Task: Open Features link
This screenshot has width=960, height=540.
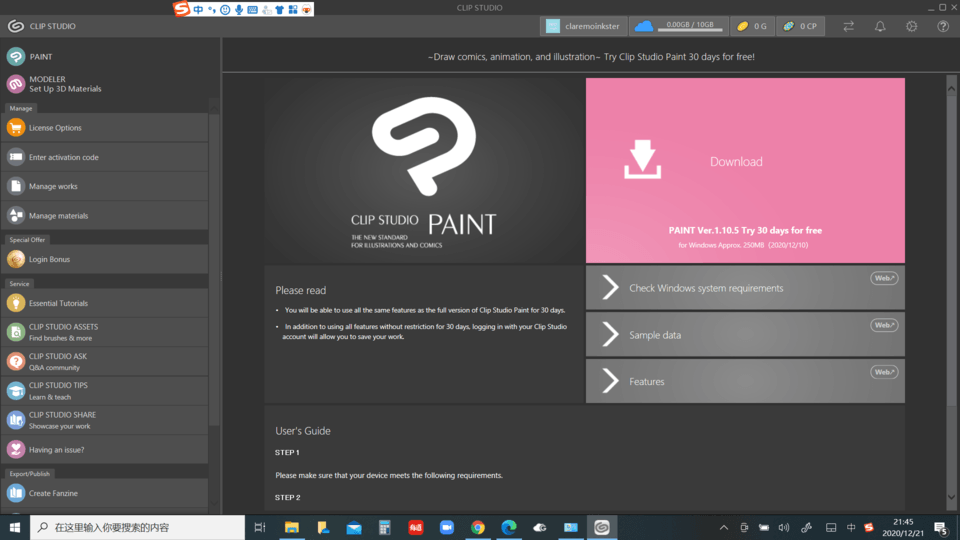Action: 745,381
